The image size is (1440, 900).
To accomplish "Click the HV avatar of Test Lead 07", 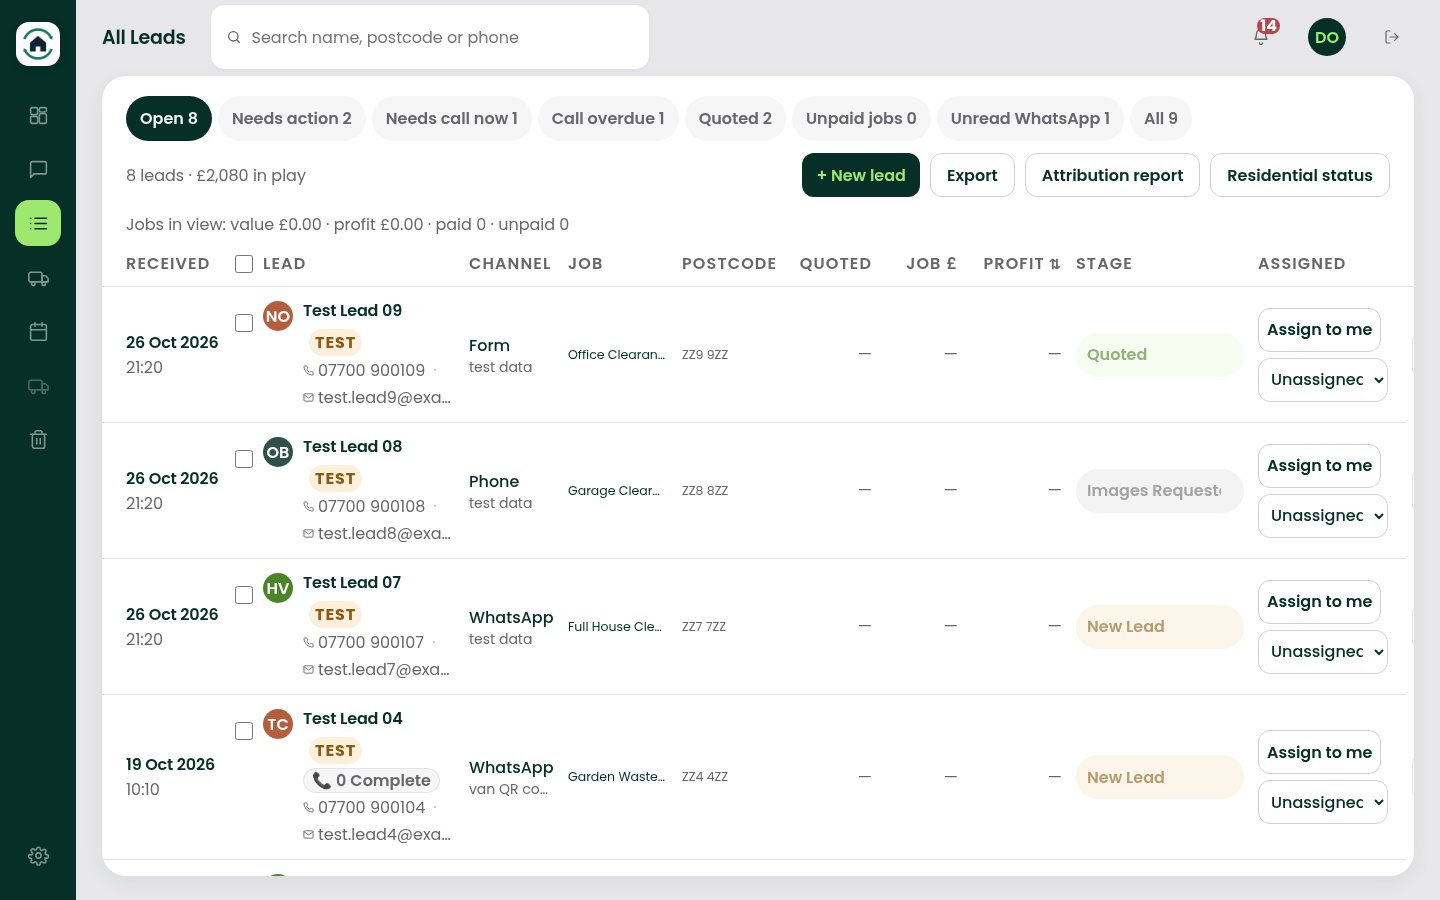I will tap(278, 588).
